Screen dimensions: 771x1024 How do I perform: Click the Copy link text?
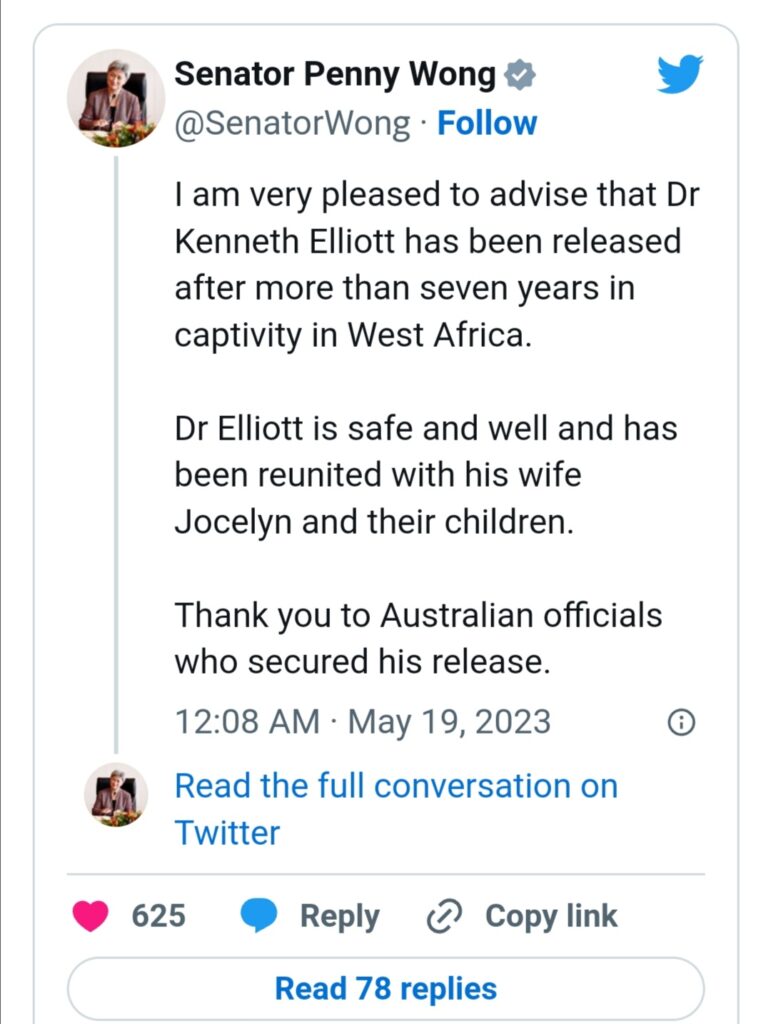(x=551, y=916)
